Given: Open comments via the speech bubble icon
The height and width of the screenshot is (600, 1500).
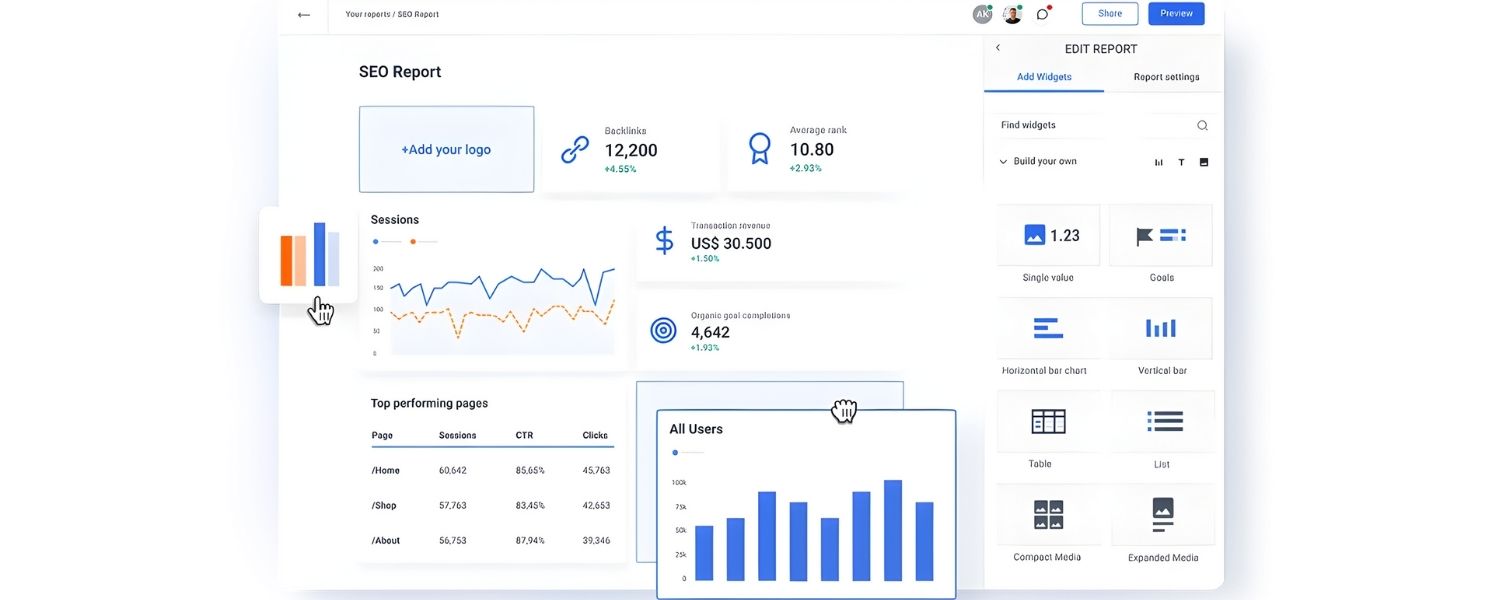Looking at the screenshot, I should tap(1042, 13).
